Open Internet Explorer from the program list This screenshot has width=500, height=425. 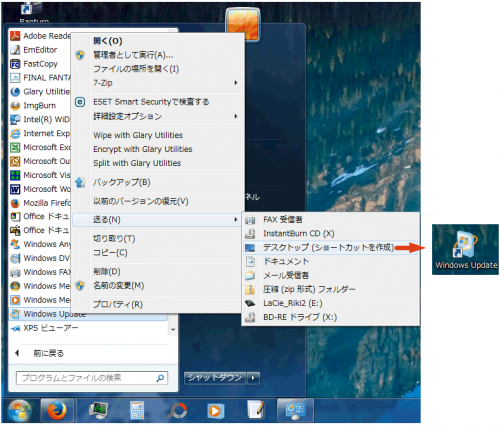tap(40, 133)
